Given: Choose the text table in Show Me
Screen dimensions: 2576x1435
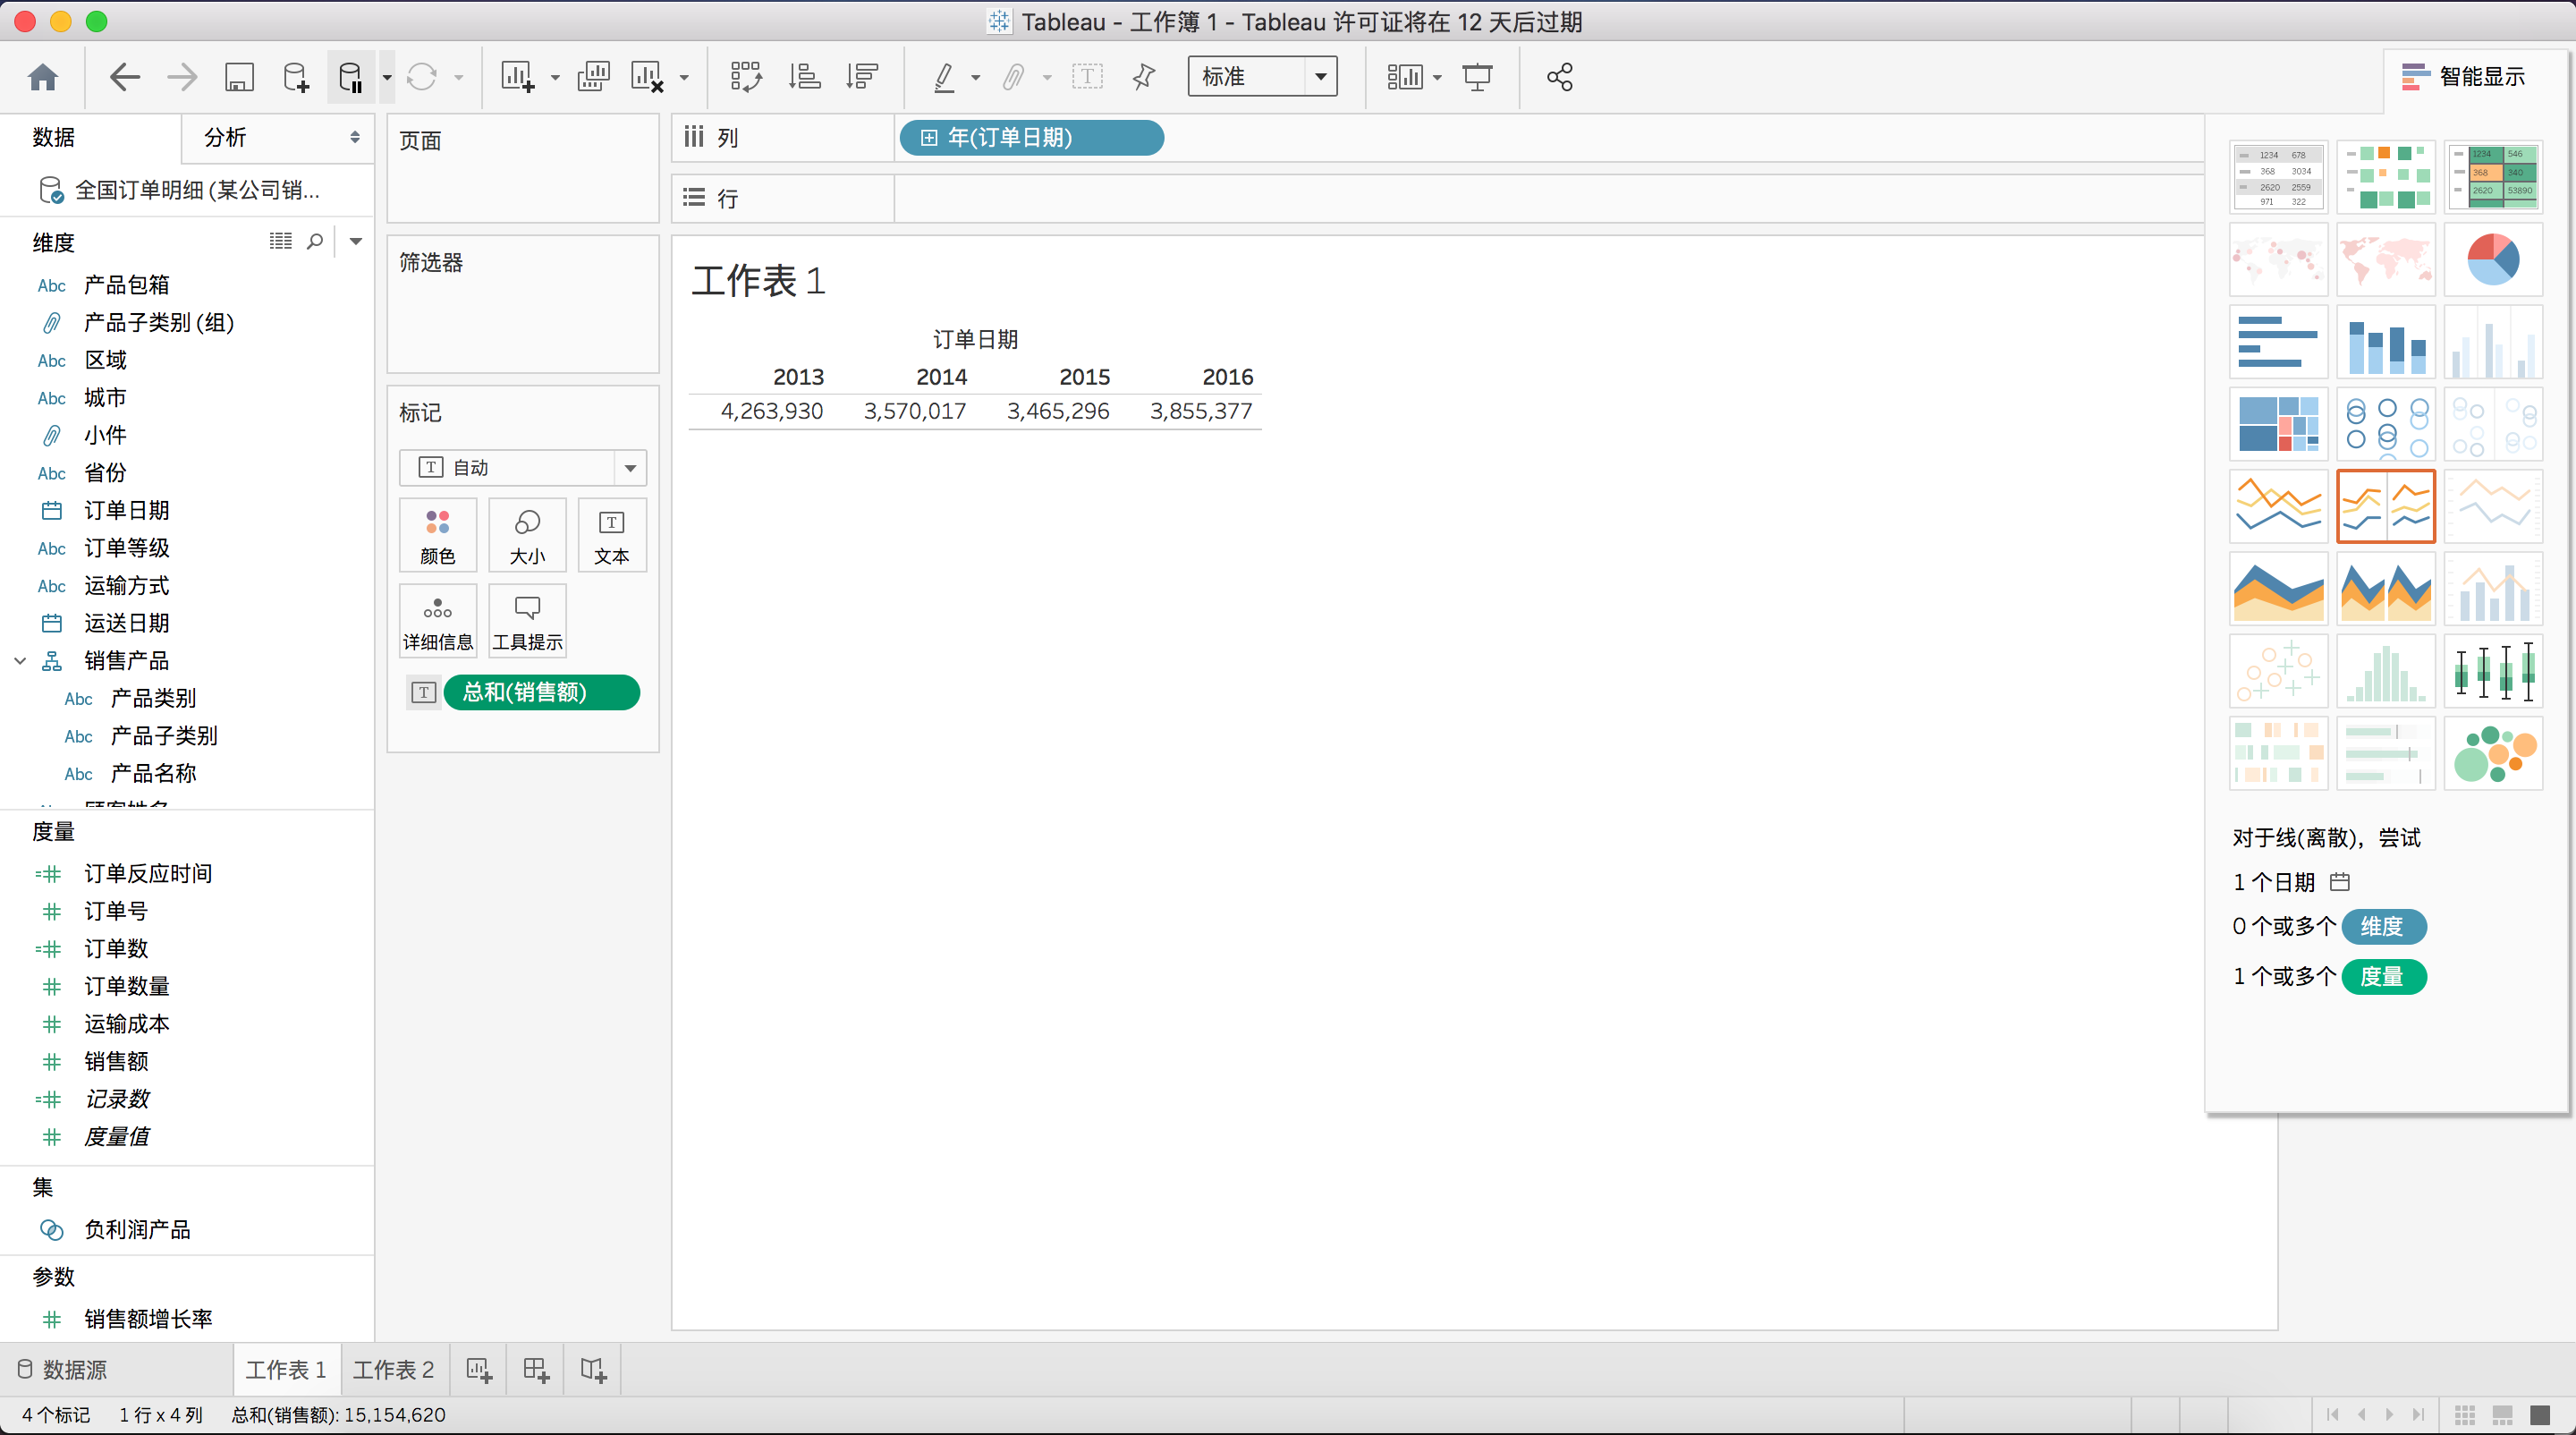Looking at the screenshot, I should coord(2279,177).
